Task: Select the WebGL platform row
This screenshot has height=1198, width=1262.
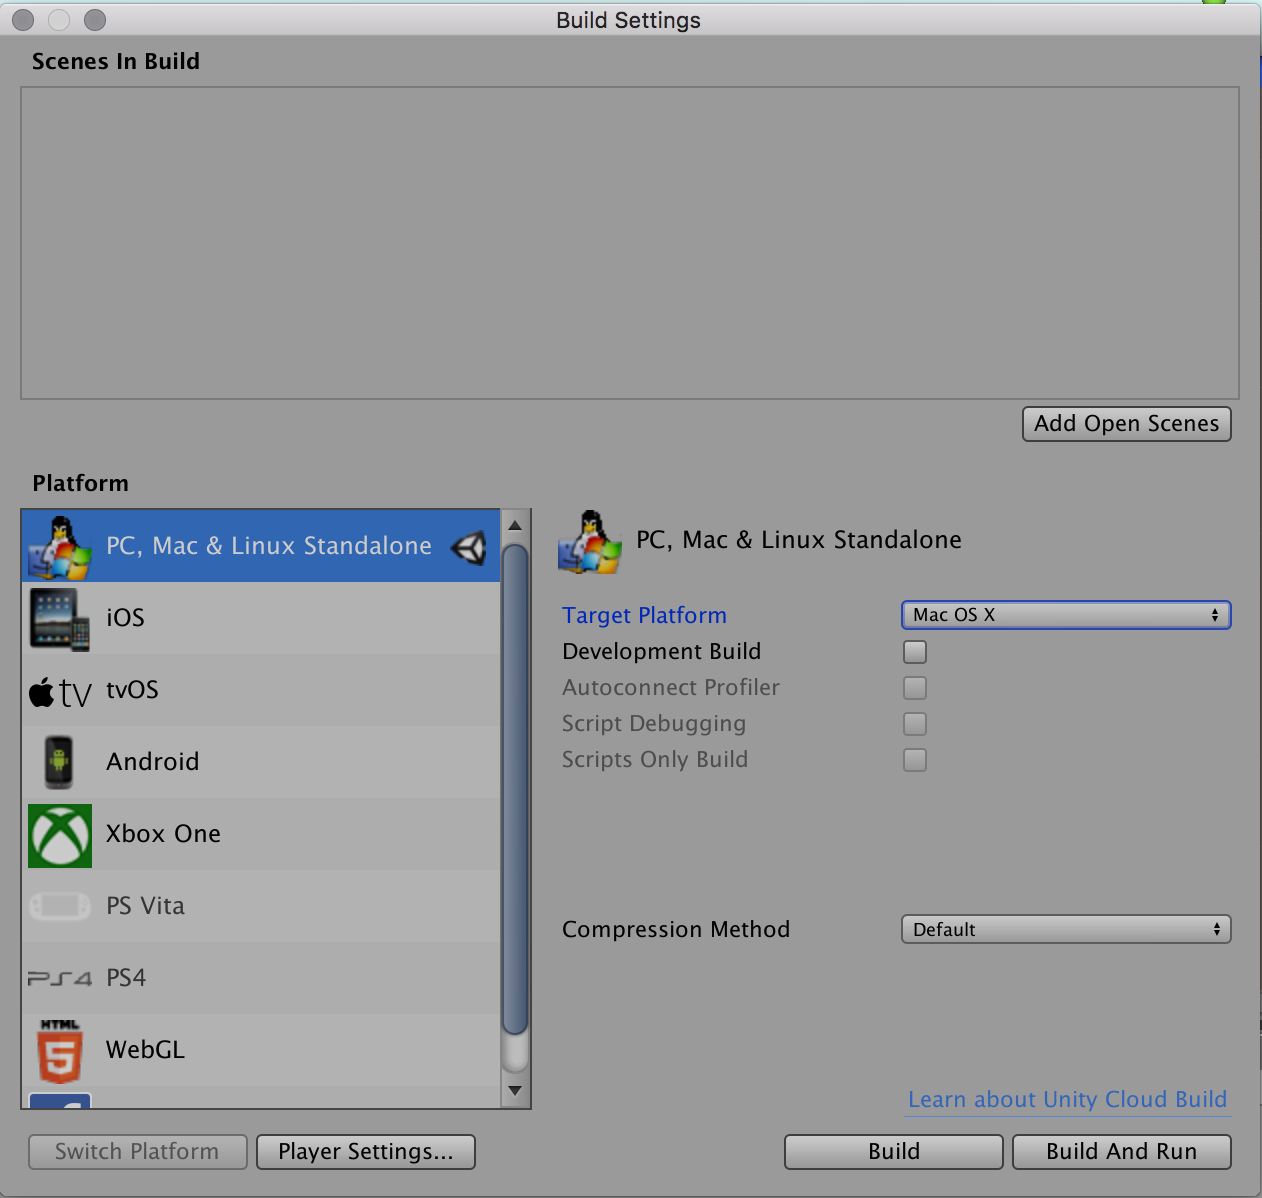Action: (261, 1050)
